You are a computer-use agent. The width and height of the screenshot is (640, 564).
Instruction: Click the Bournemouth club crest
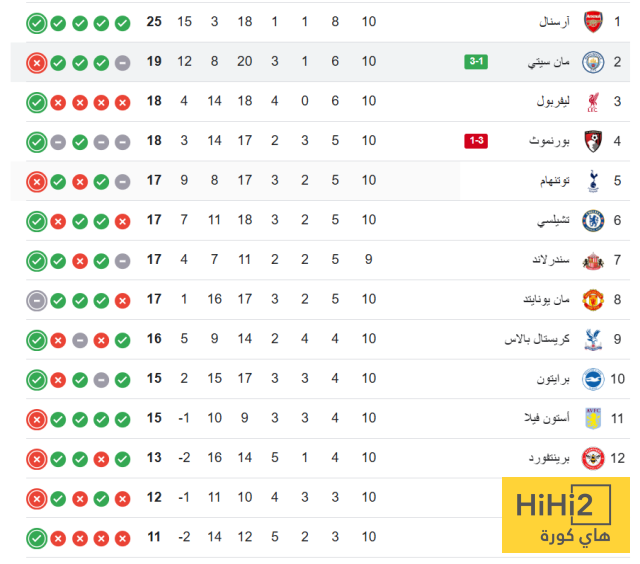click(593, 141)
